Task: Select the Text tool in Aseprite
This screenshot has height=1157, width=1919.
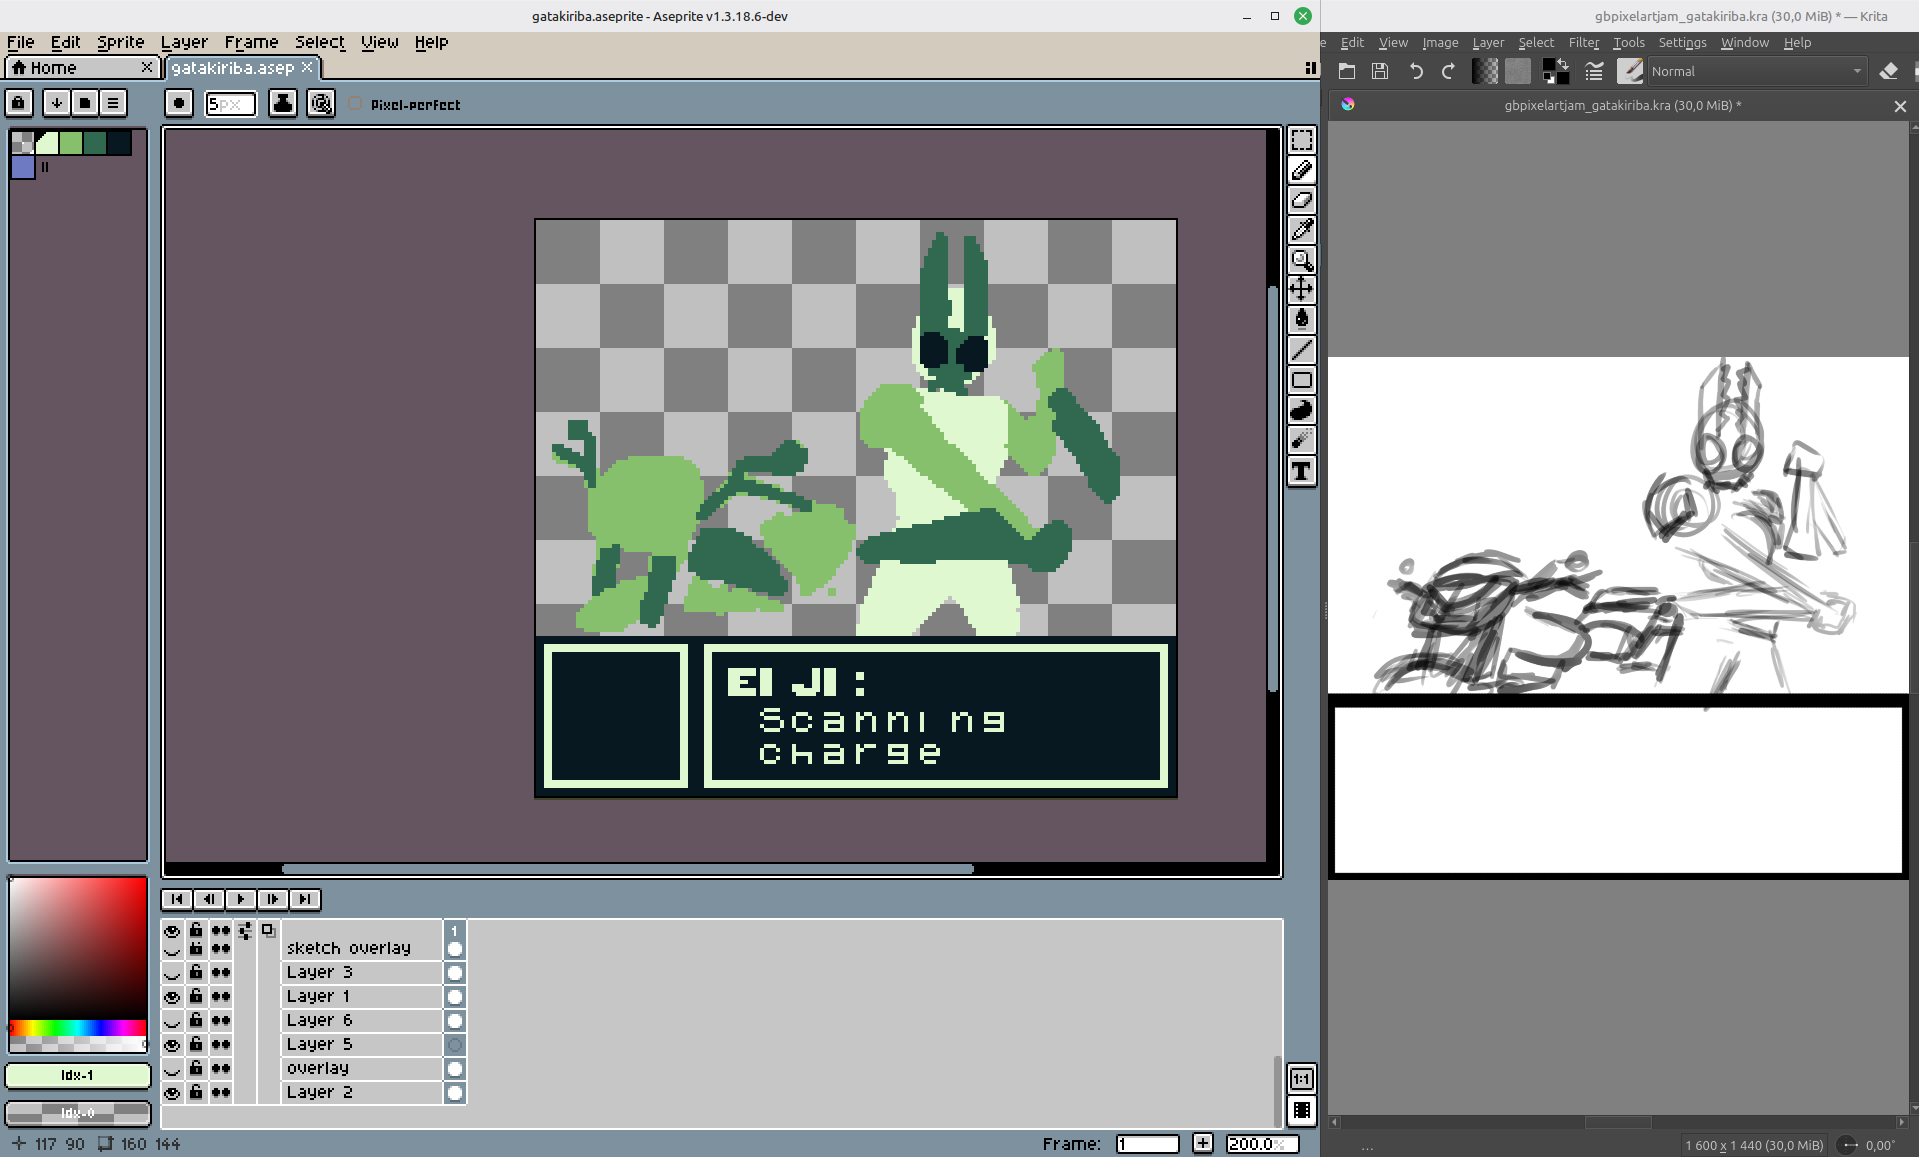Action: [1301, 471]
